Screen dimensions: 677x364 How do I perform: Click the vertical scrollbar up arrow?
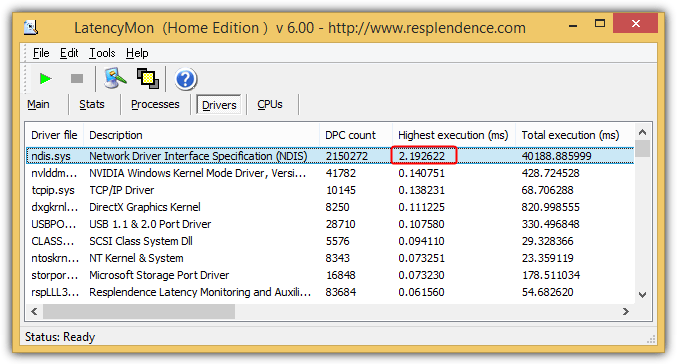(642, 132)
